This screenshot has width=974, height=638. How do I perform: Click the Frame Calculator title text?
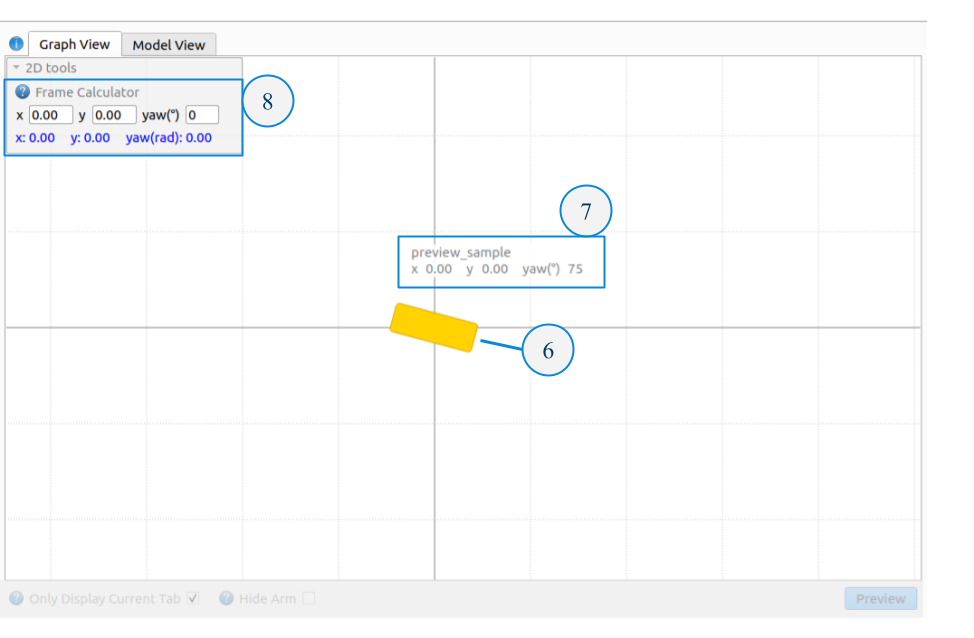pyautogui.click(x=87, y=92)
